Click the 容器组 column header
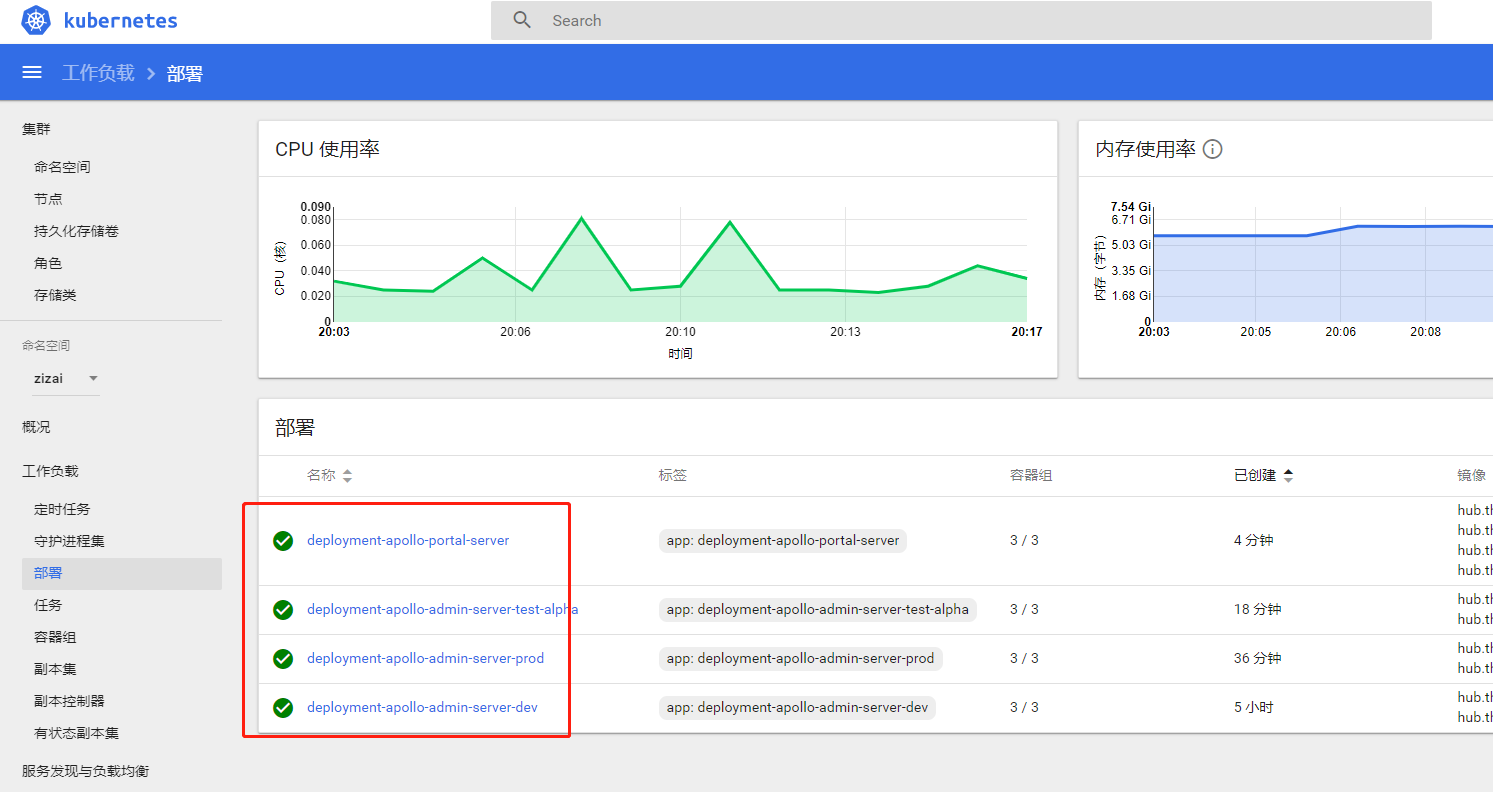The image size is (1493, 792). [x=1031, y=475]
